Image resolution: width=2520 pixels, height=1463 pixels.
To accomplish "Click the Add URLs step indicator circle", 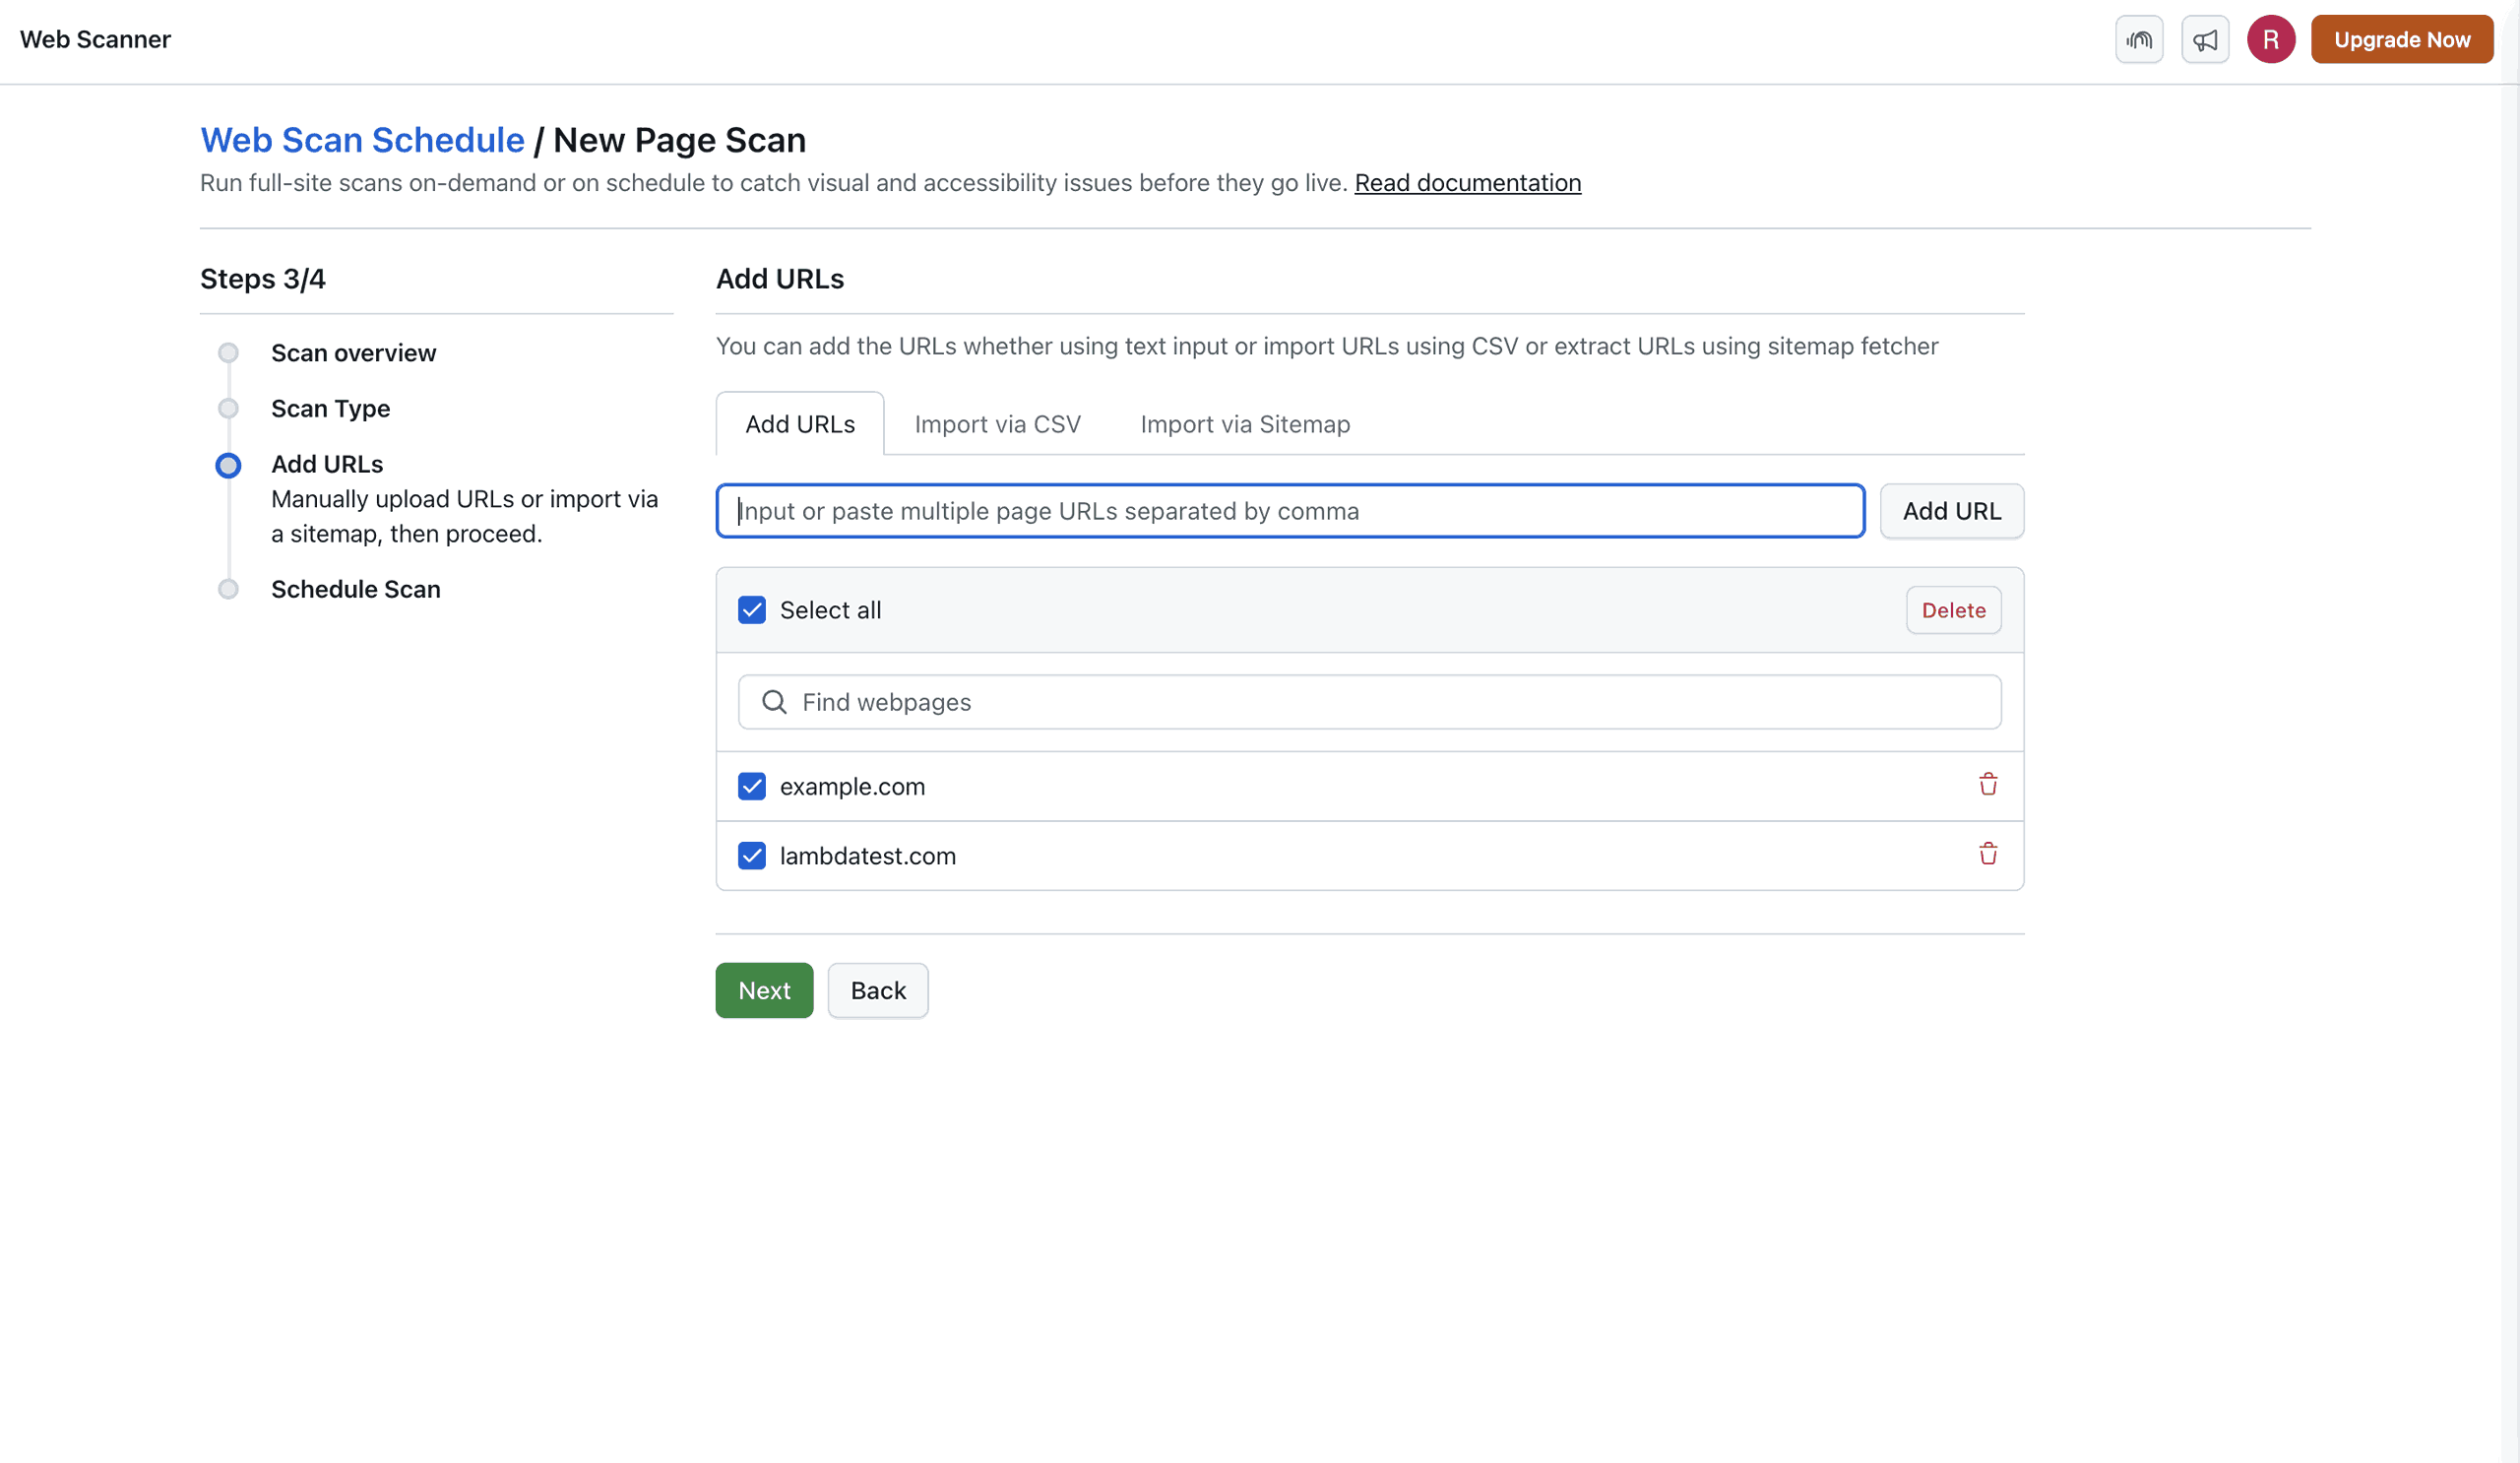I will [x=227, y=465].
